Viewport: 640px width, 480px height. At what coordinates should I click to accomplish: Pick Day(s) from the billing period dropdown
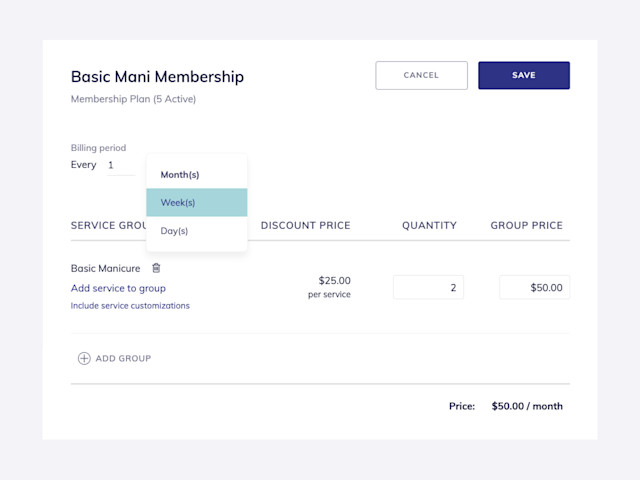pos(197,231)
